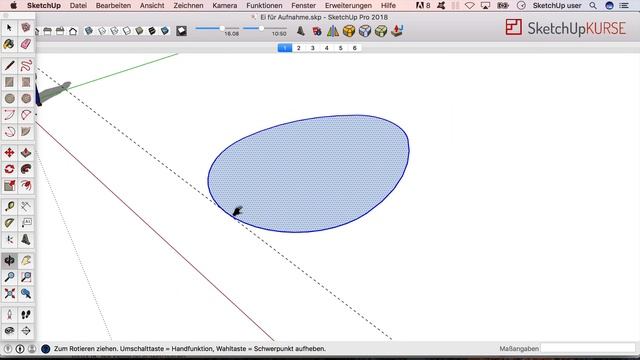Choose the Offset tool
This screenshot has width=640, height=360.
pos(26,186)
